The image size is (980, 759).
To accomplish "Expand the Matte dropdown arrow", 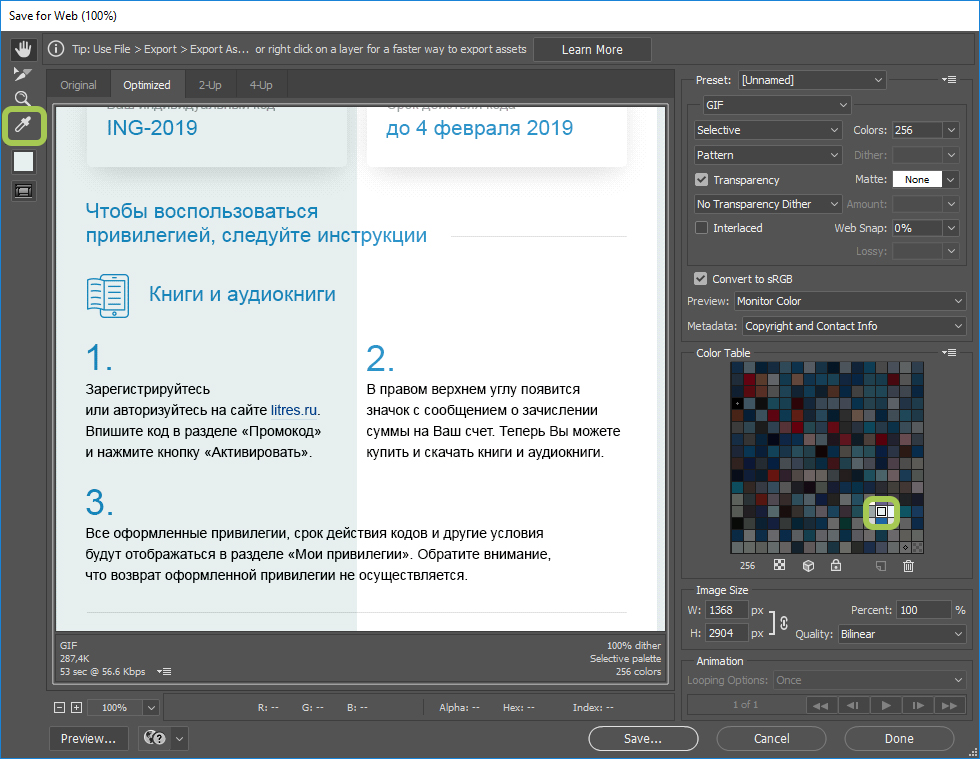I will point(951,179).
